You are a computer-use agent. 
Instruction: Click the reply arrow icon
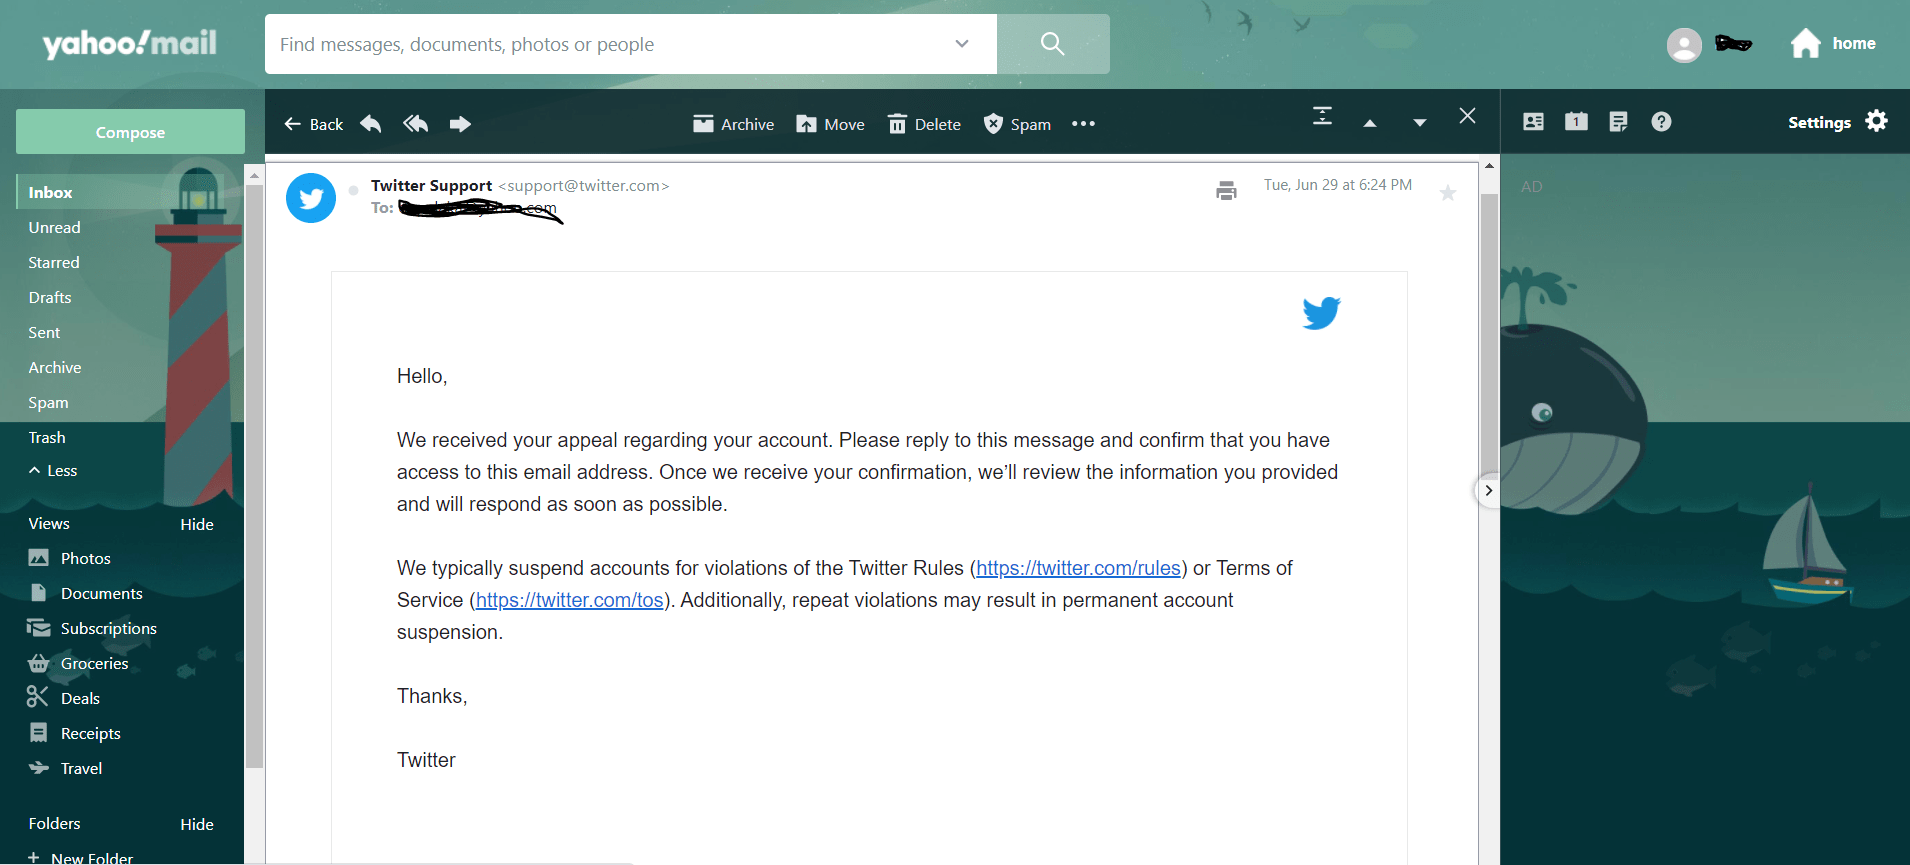click(371, 123)
